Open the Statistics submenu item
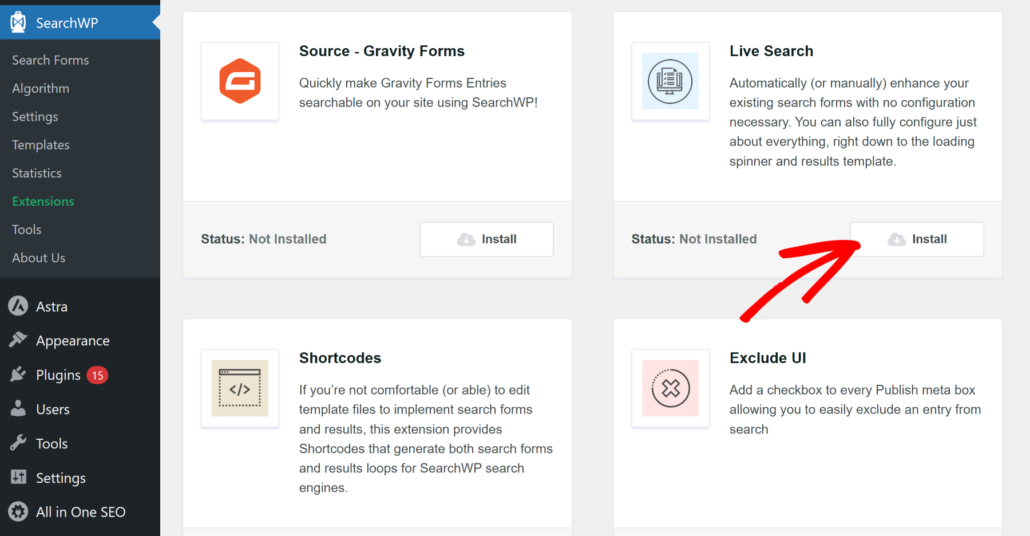The image size is (1030, 536). pos(37,173)
